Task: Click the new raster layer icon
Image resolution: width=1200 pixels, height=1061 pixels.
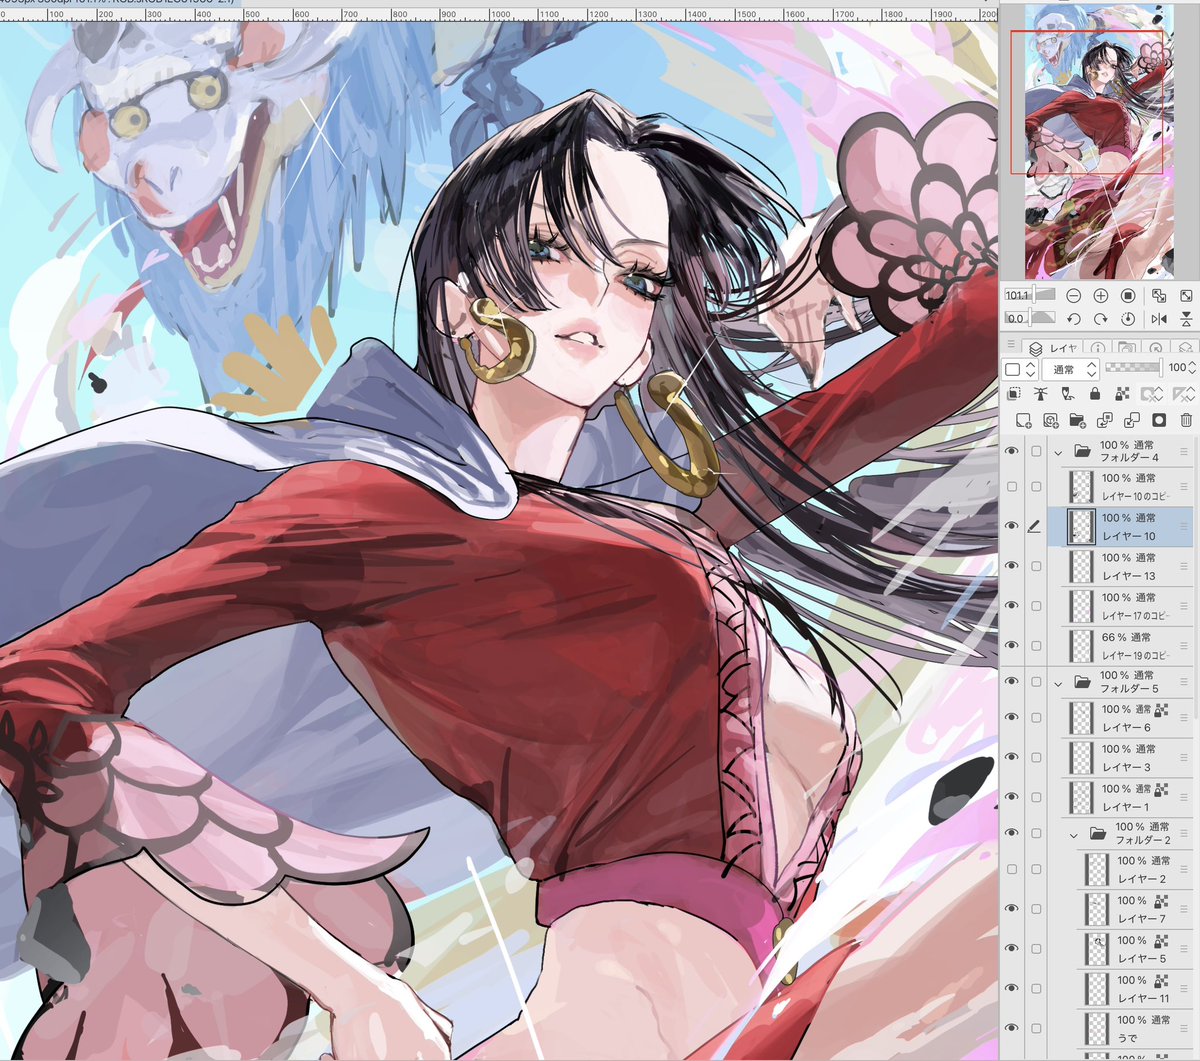Action: tap(1023, 421)
